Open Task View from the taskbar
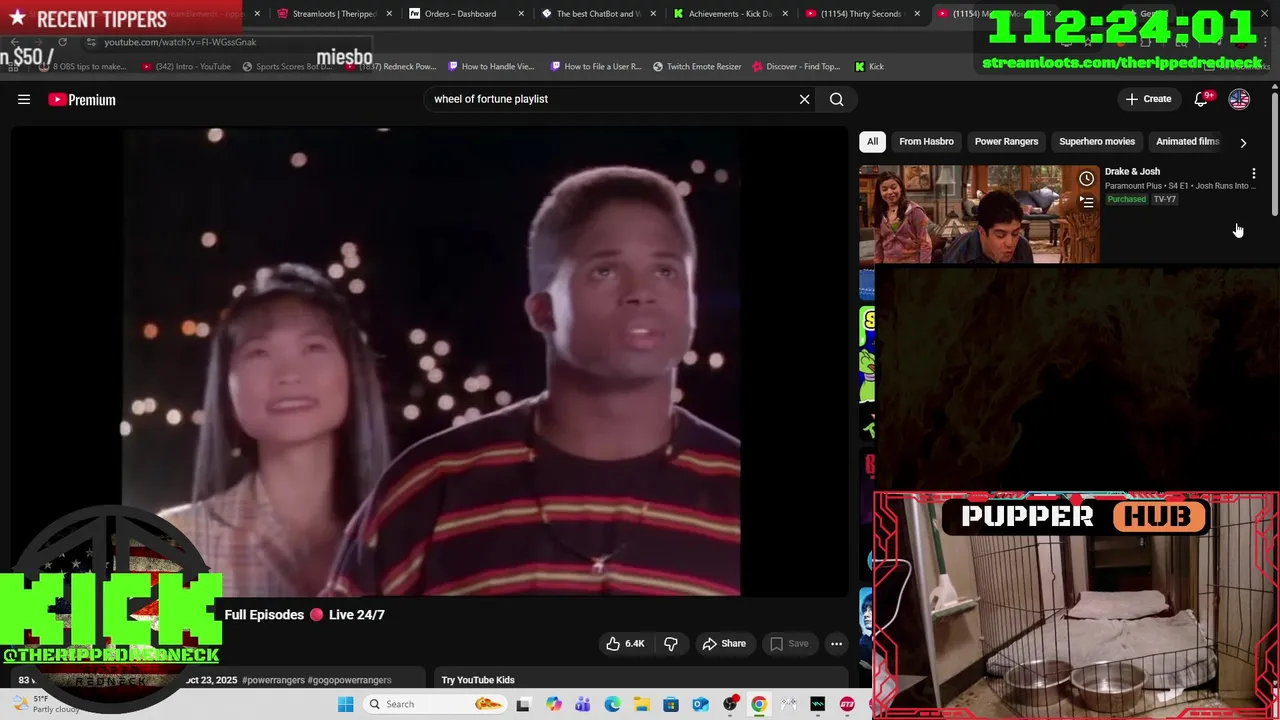1280x720 pixels. 523,704
